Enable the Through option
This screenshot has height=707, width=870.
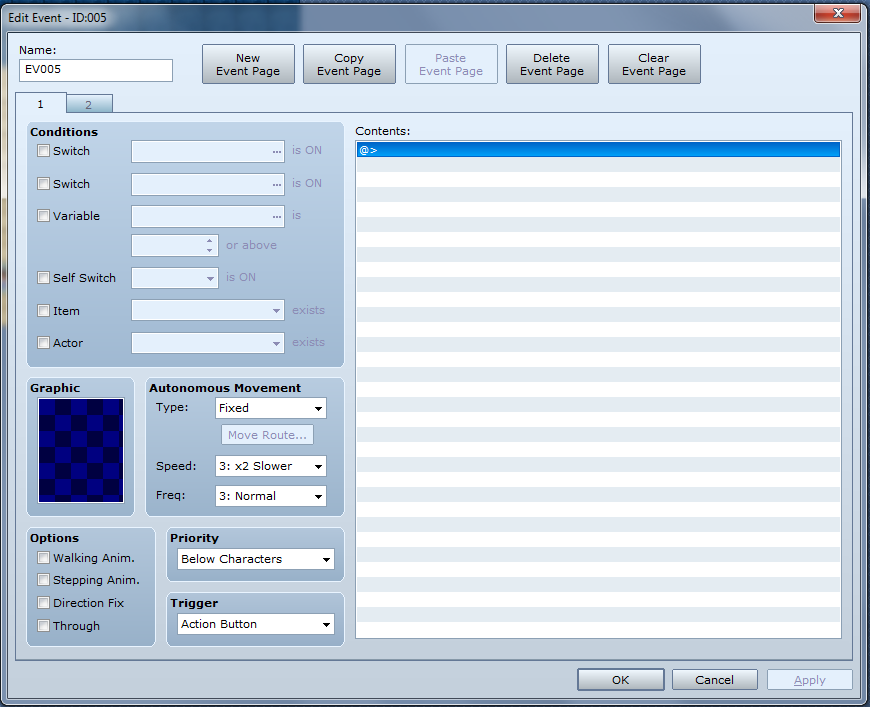click(43, 626)
